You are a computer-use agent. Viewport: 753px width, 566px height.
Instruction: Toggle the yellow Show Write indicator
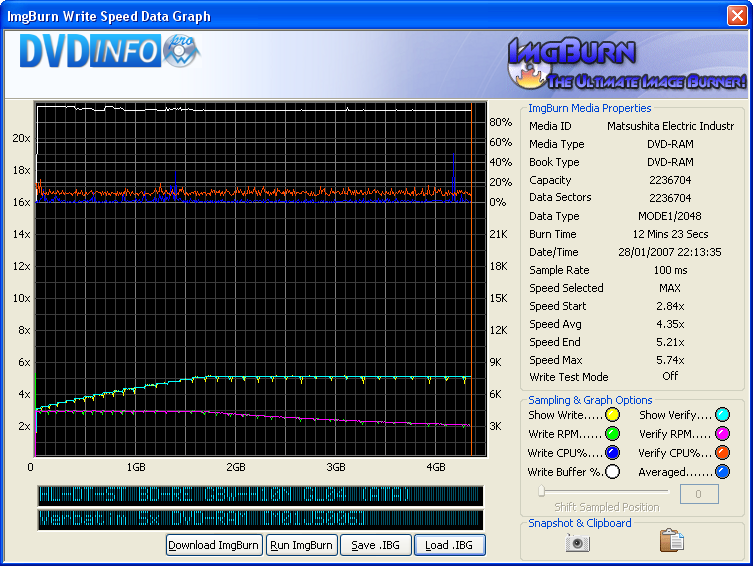[612, 415]
